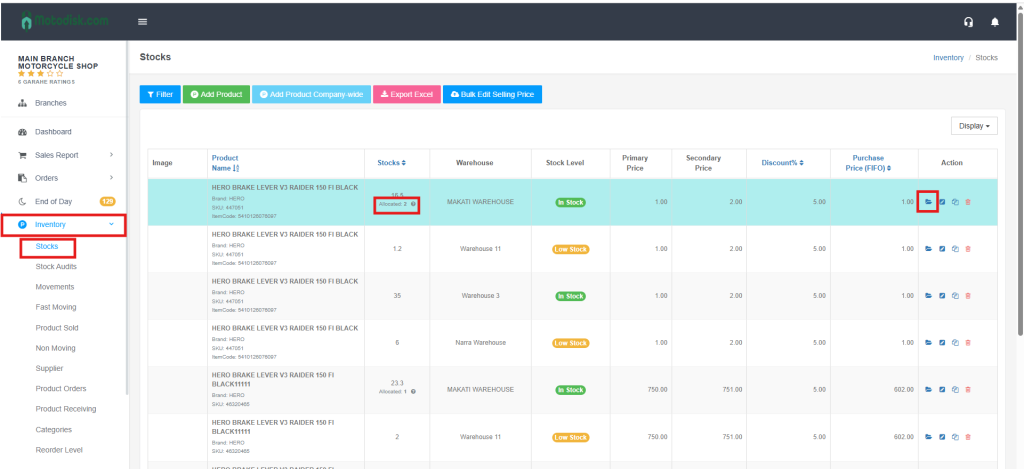Click the edit icon in Warehouse 11 row
Viewport: 1024px width, 469px height.
pyautogui.click(x=941, y=249)
